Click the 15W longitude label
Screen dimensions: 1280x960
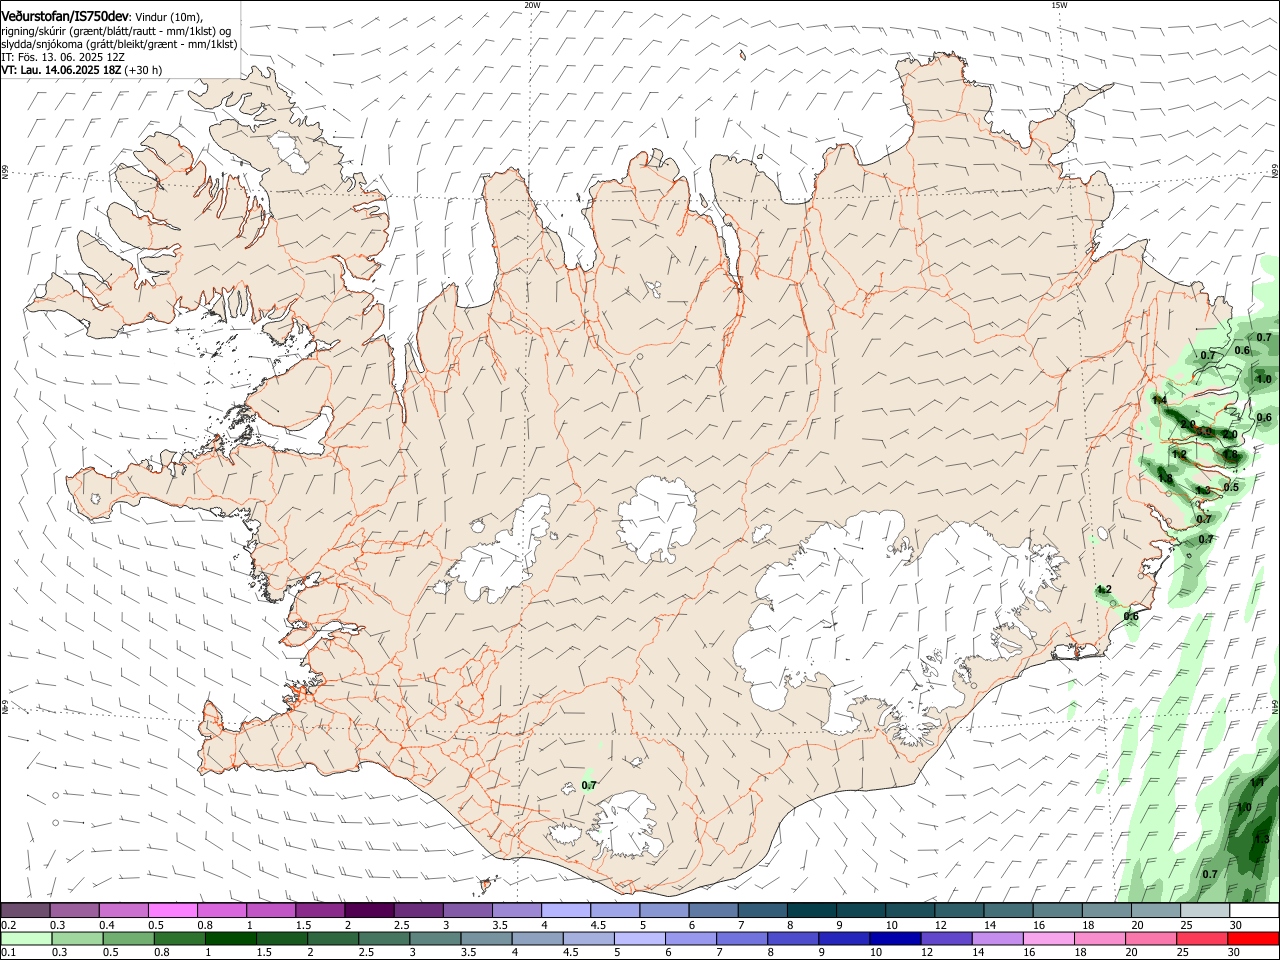[1059, 5]
